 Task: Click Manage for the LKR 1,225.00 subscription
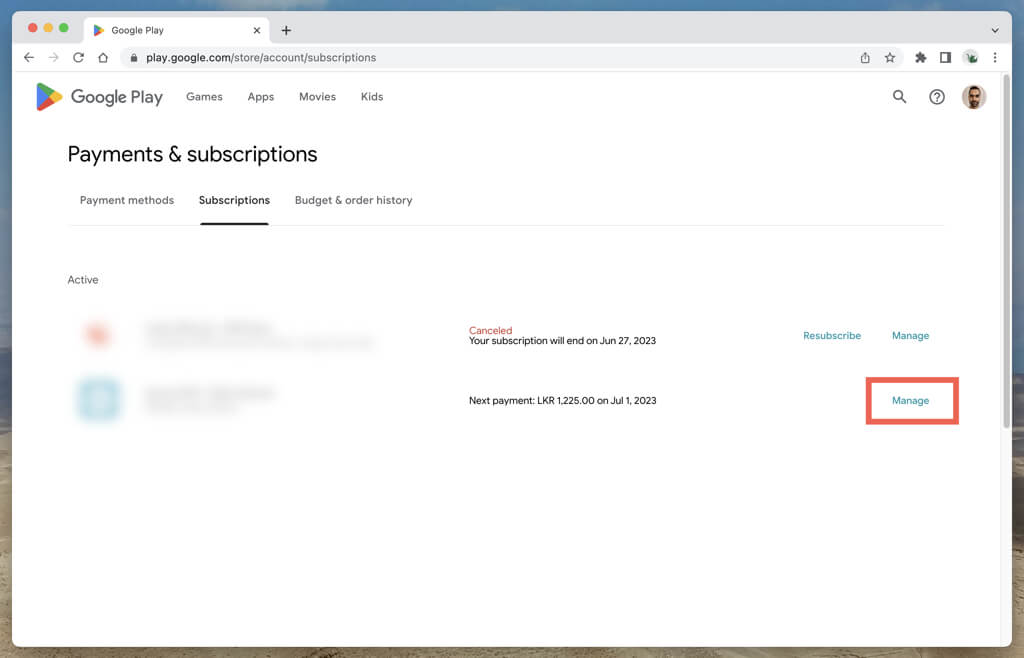(910, 401)
